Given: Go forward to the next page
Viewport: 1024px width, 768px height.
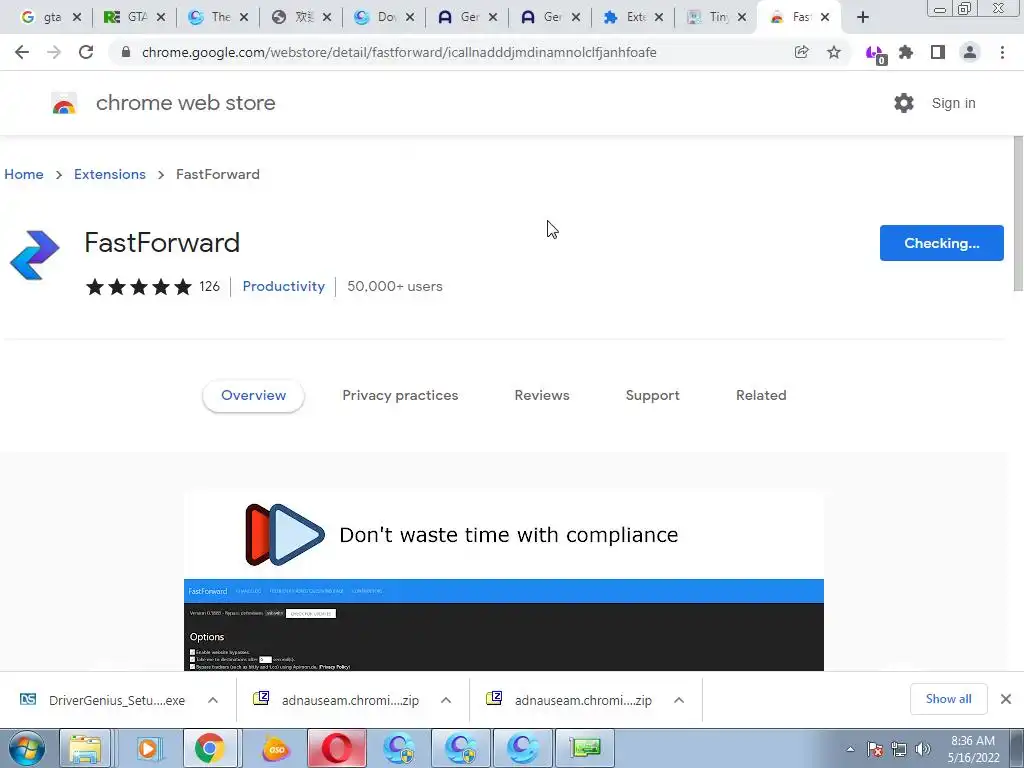Looking at the screenshot, I should pyautogui.click(x=54, y=52).
